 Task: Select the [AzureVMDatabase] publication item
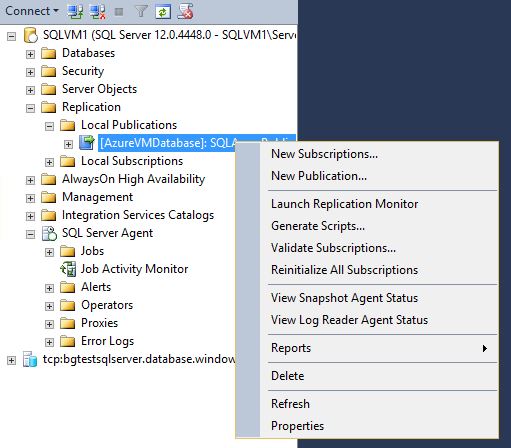click(167, 143)
